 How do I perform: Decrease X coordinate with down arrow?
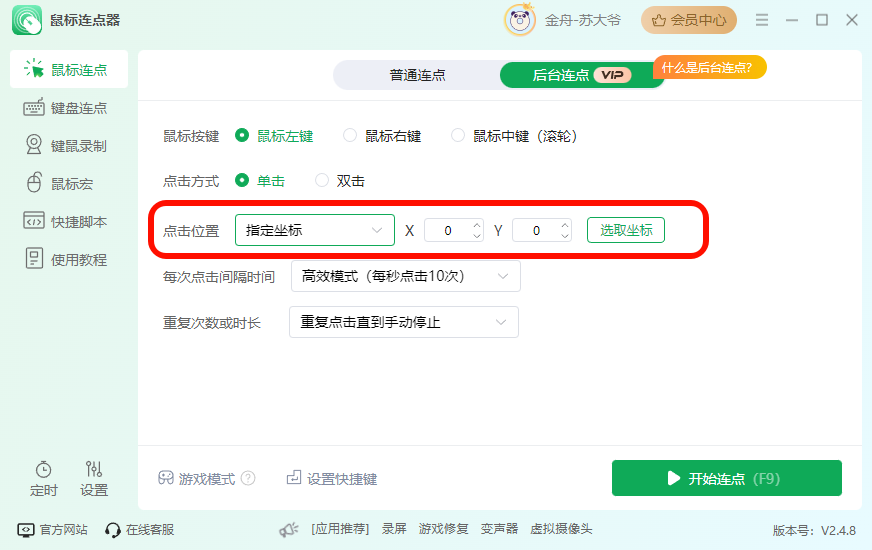click(477, 236)
